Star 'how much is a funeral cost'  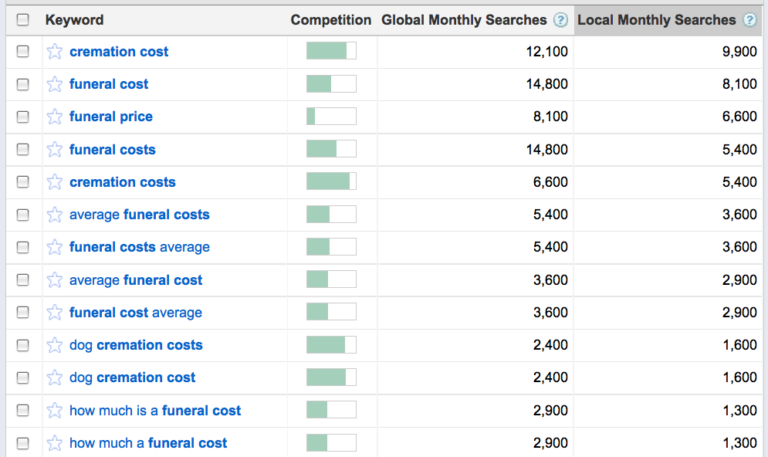(x=54, y=410)
